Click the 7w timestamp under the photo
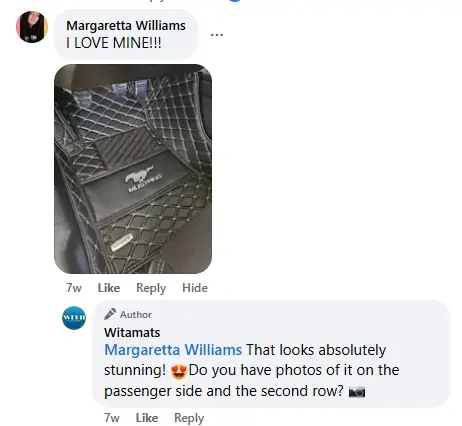This screenshot has width=462, height=426. [x=74, y=288]
